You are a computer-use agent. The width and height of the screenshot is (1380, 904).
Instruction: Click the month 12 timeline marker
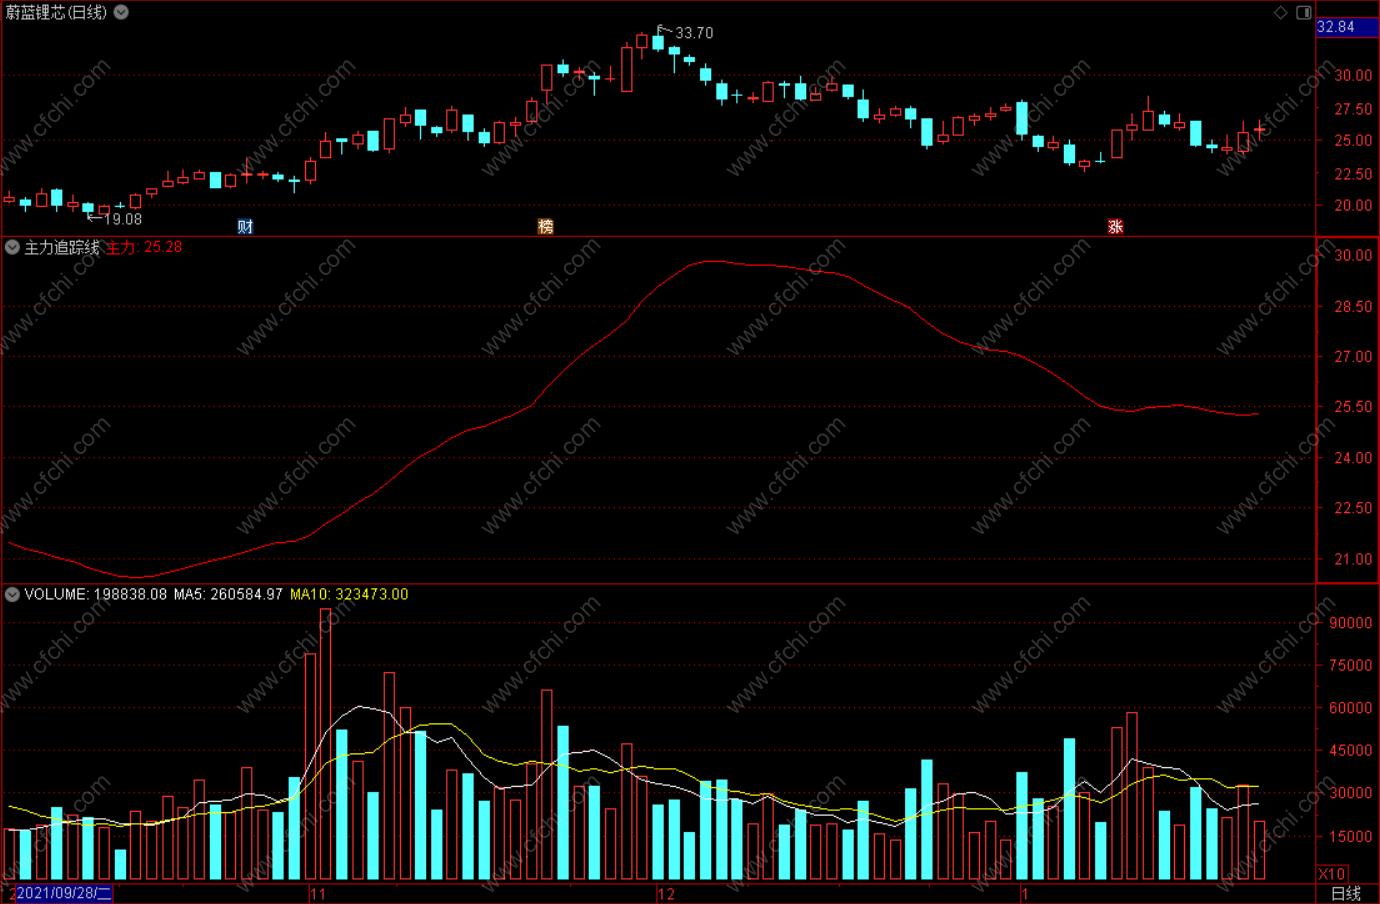[x=666, y=893]
